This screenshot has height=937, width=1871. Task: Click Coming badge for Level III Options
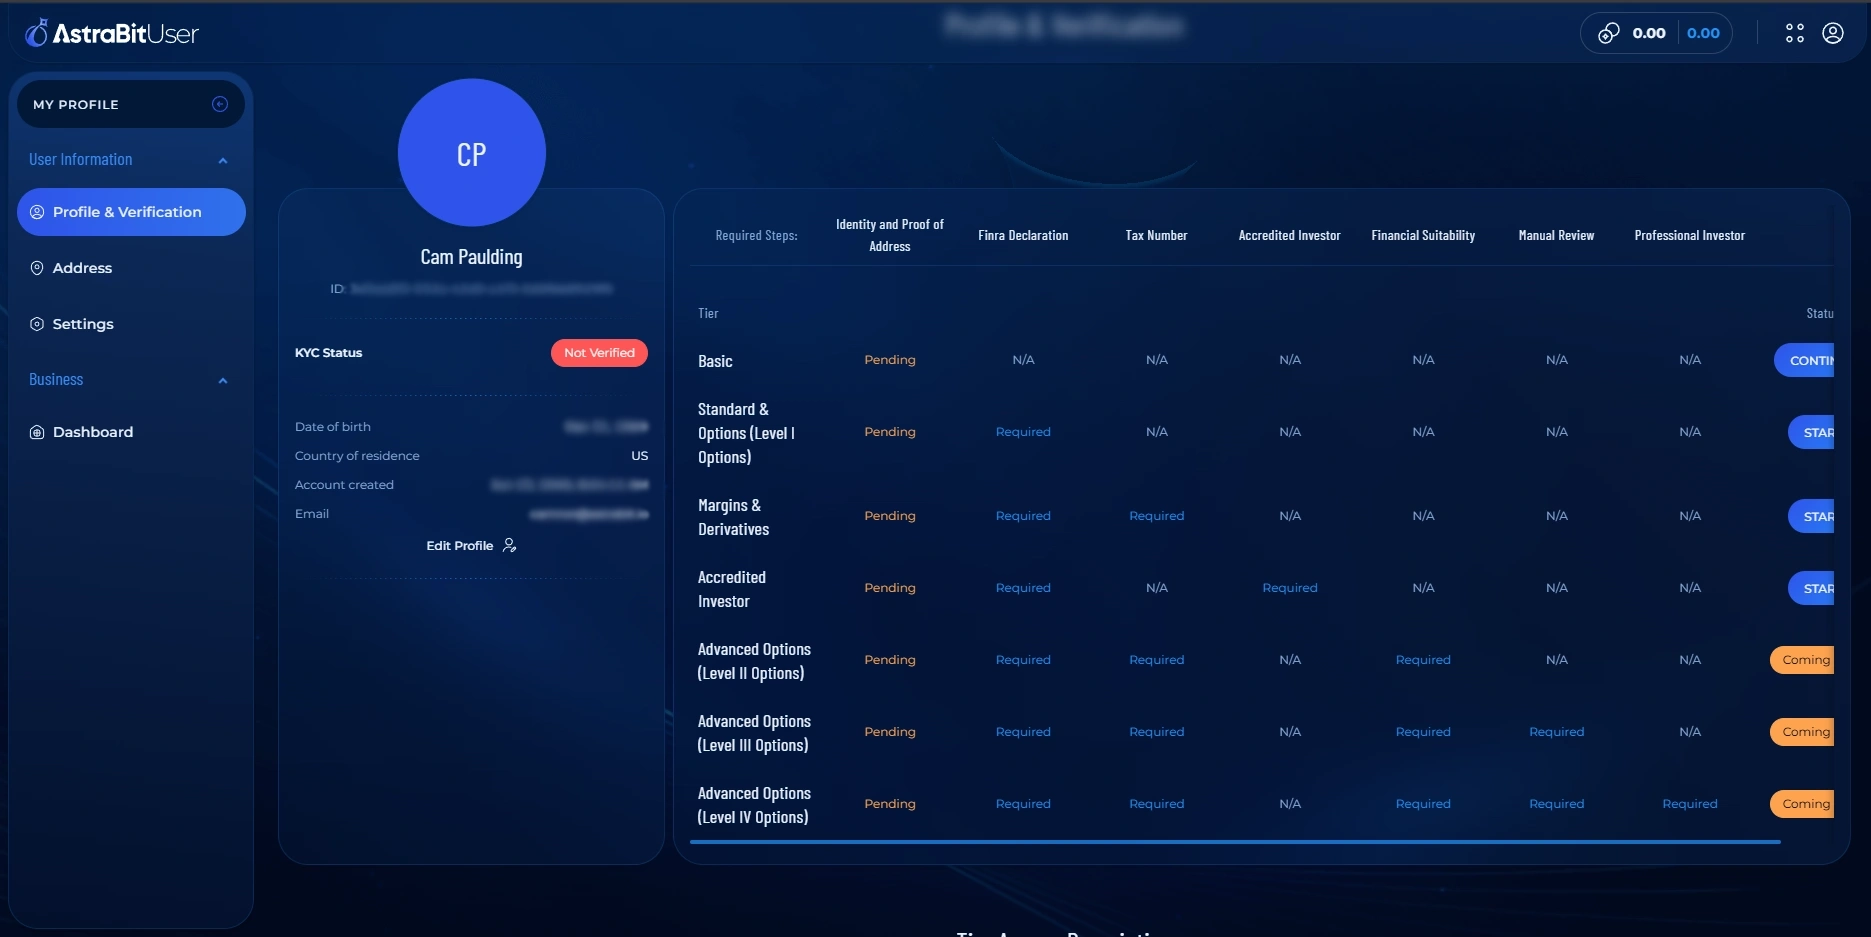pos(1802,732)
